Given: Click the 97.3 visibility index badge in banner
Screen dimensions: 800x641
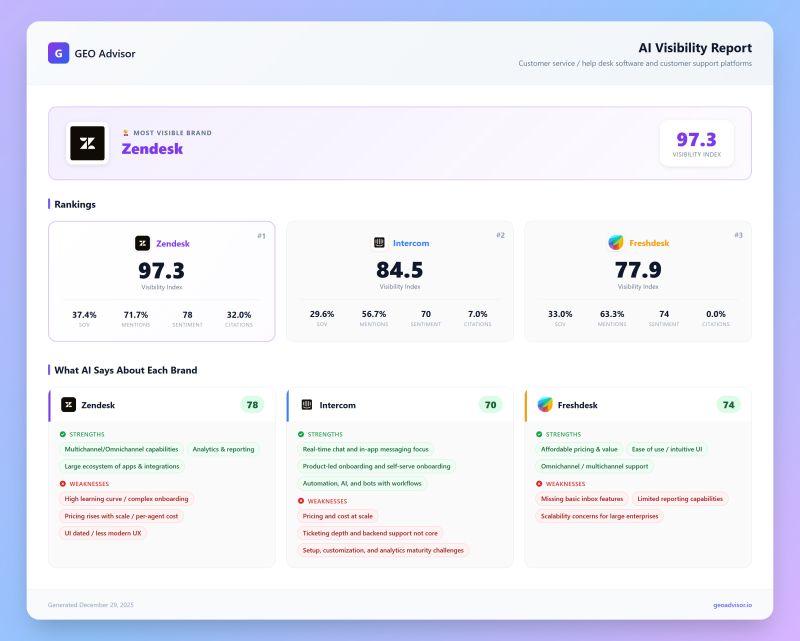Looking at the screenshot, I should 696,143.
